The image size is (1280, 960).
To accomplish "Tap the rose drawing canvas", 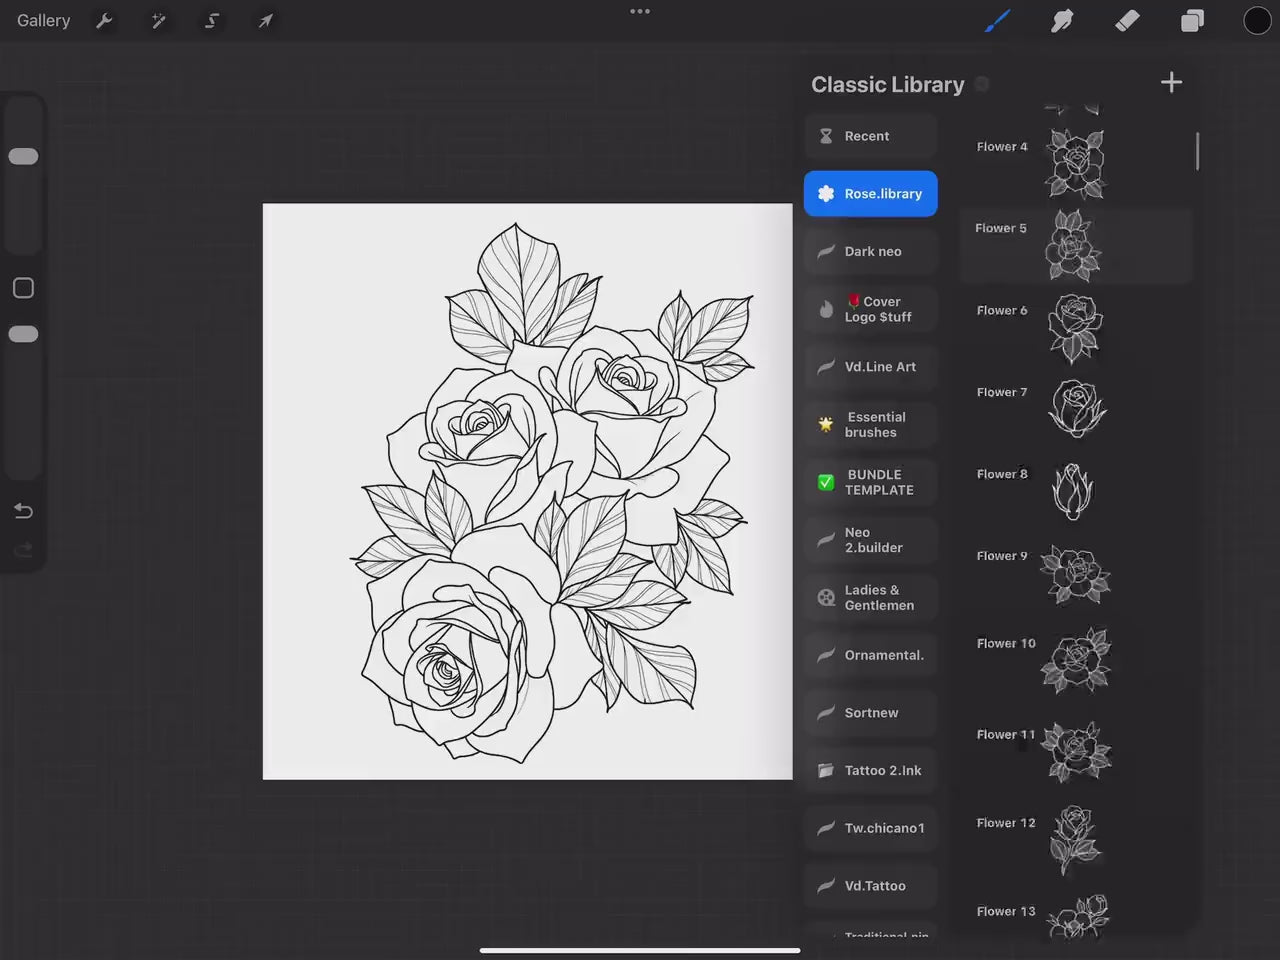I will pyautogui.click(x=527, y=491).
